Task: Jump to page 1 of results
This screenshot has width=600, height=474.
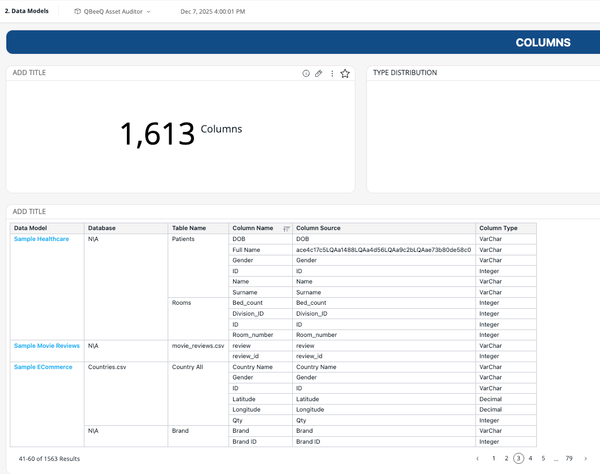Action: (x=493, y=458)
